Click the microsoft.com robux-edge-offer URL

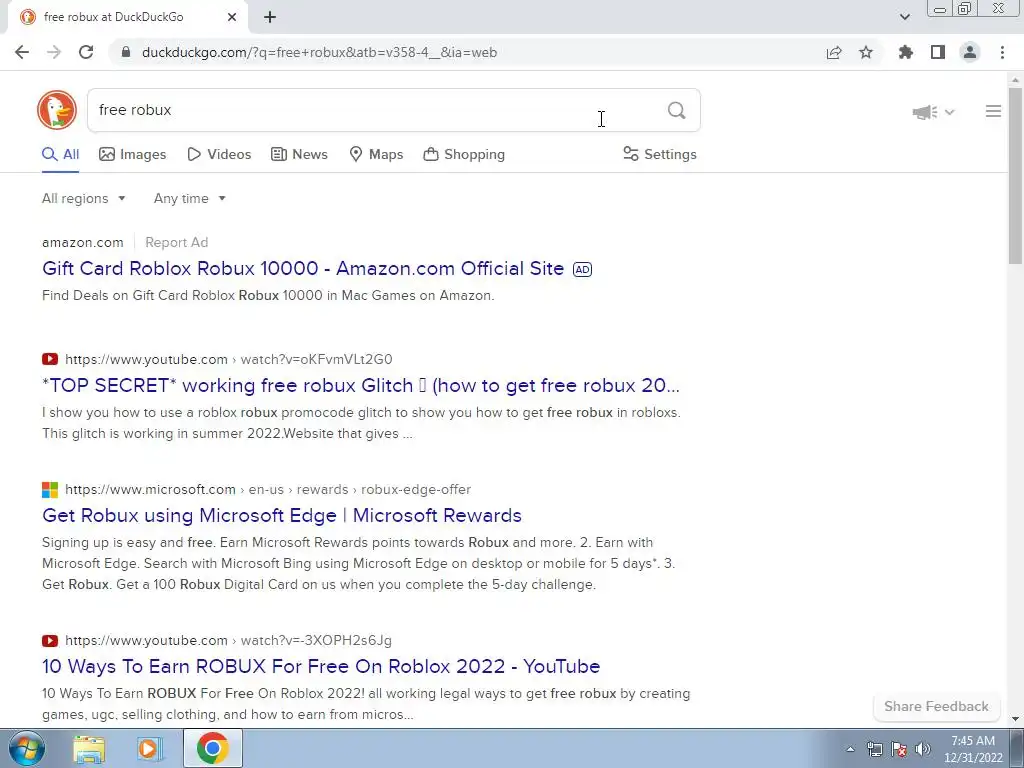point(268,489)
